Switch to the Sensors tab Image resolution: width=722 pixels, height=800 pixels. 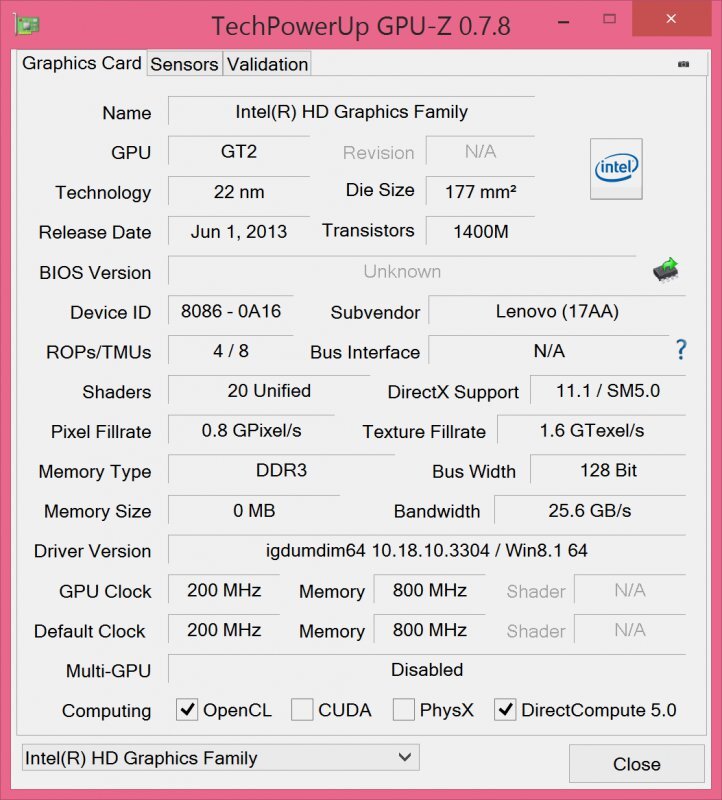coord(184,64)
